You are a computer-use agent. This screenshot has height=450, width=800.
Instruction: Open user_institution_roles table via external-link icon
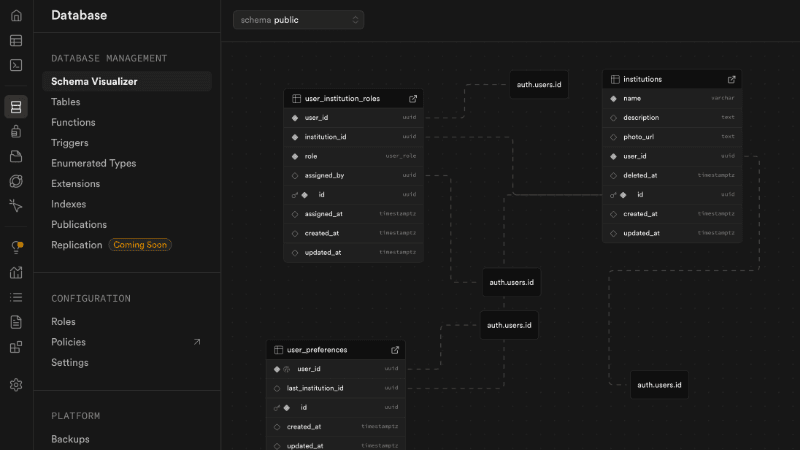click(413, 99)
